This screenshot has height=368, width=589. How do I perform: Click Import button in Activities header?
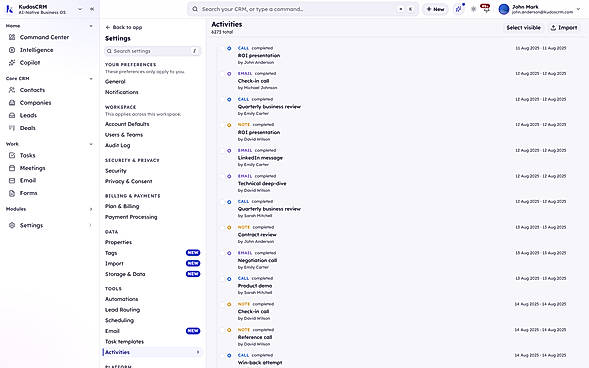point(564,28)
